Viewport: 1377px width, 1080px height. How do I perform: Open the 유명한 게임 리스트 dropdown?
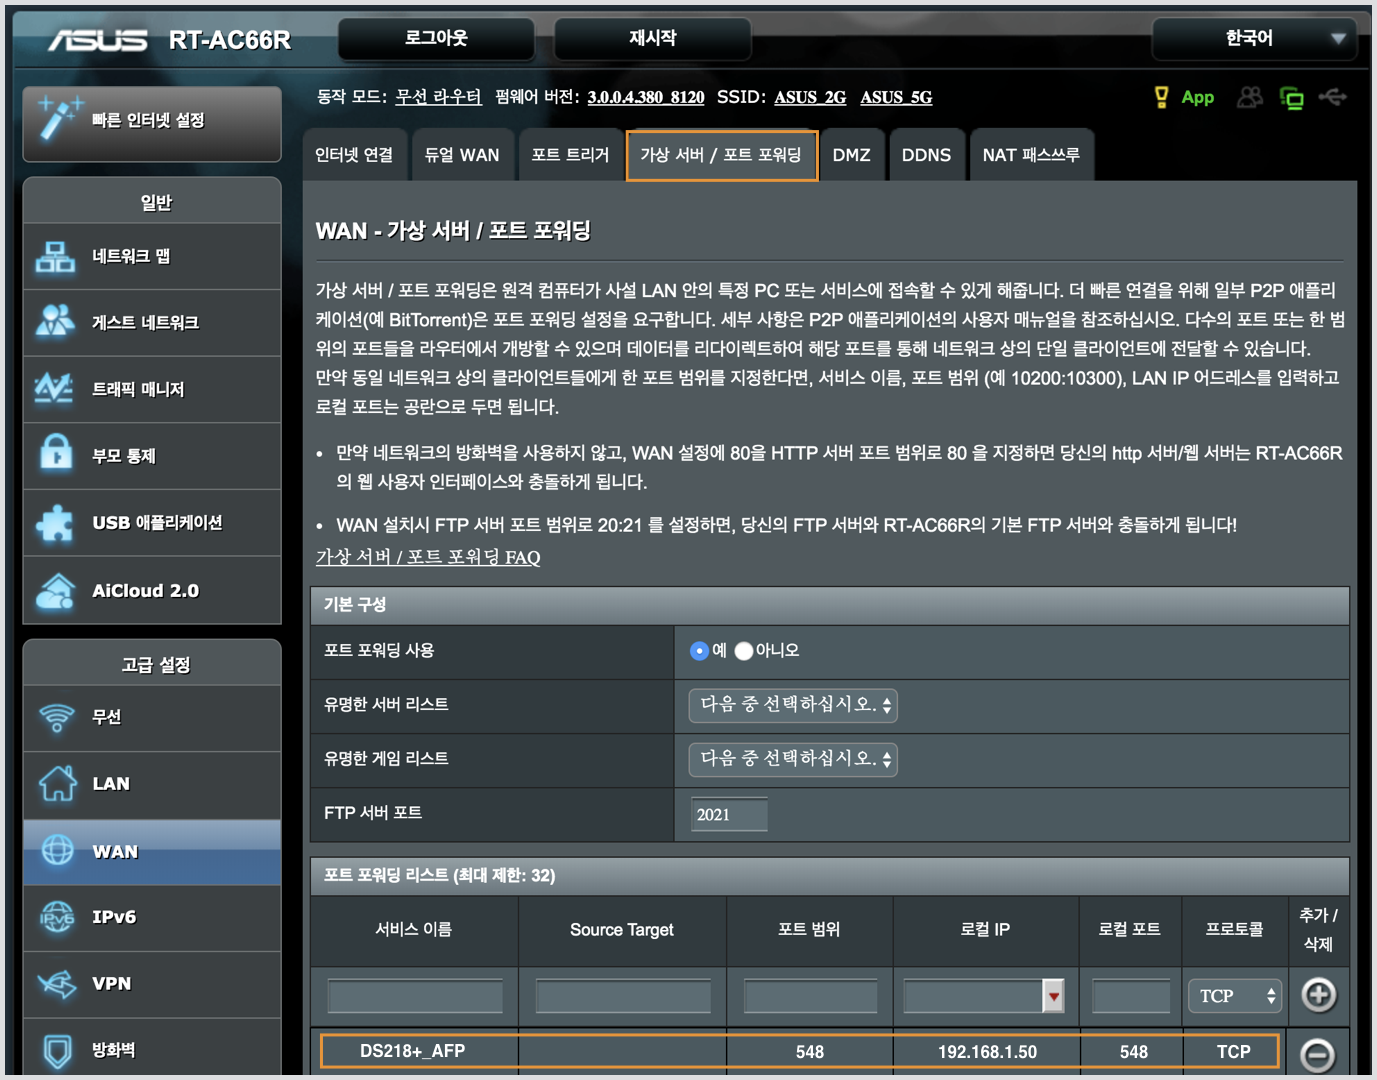792,759
